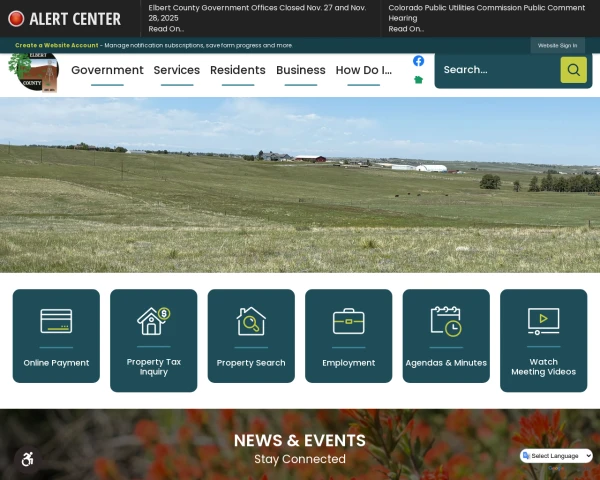Expand the Select Language dropdown
Viewport: 600px width, 480px height.
[x=557, y=456]
